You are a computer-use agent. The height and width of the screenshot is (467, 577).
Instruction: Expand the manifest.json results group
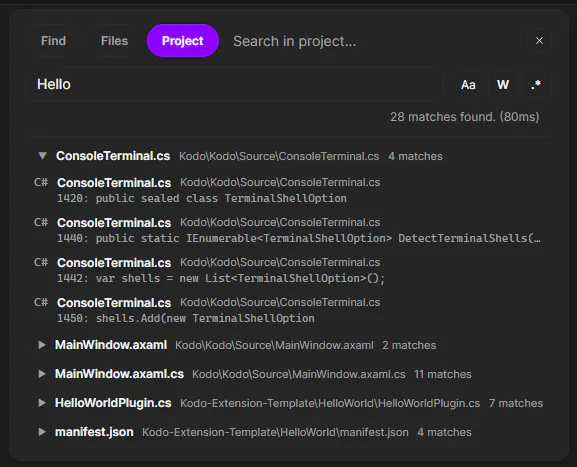[42, 432]
